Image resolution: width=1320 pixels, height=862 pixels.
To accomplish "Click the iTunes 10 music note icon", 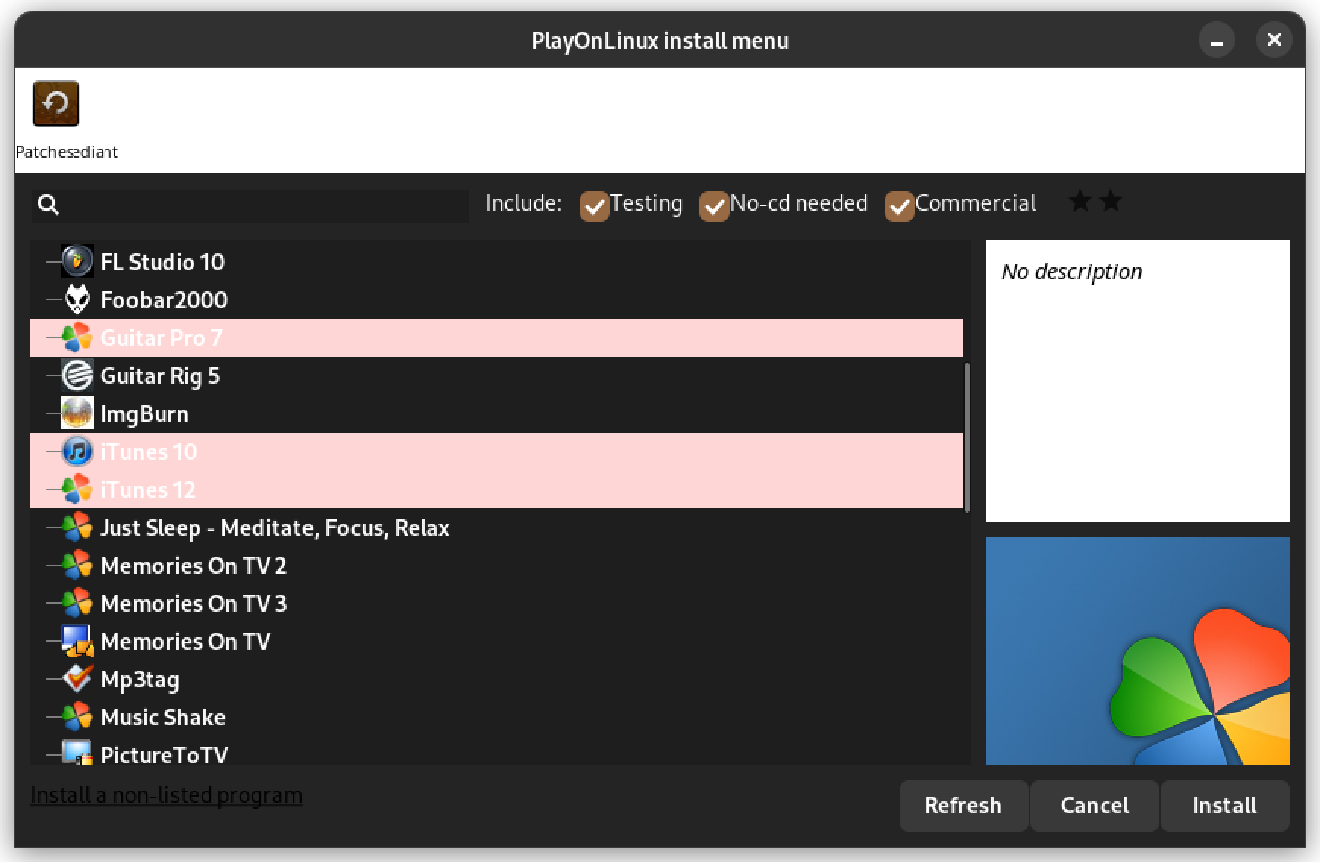I will (x=77, y=452).
